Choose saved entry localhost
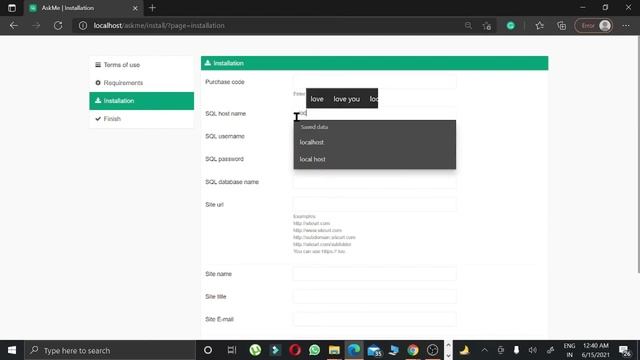The width and height of the screenshot is (640, 360). (374, 142)
